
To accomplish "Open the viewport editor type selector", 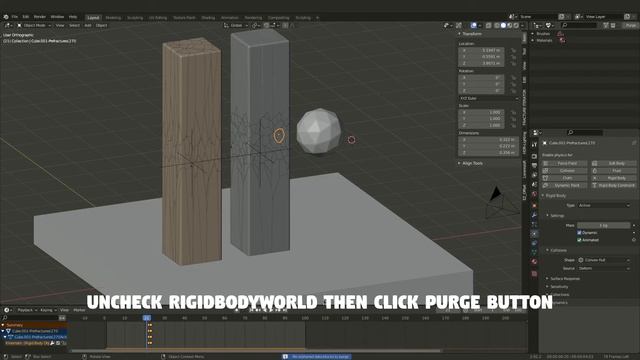I will [x=8, y=25].
